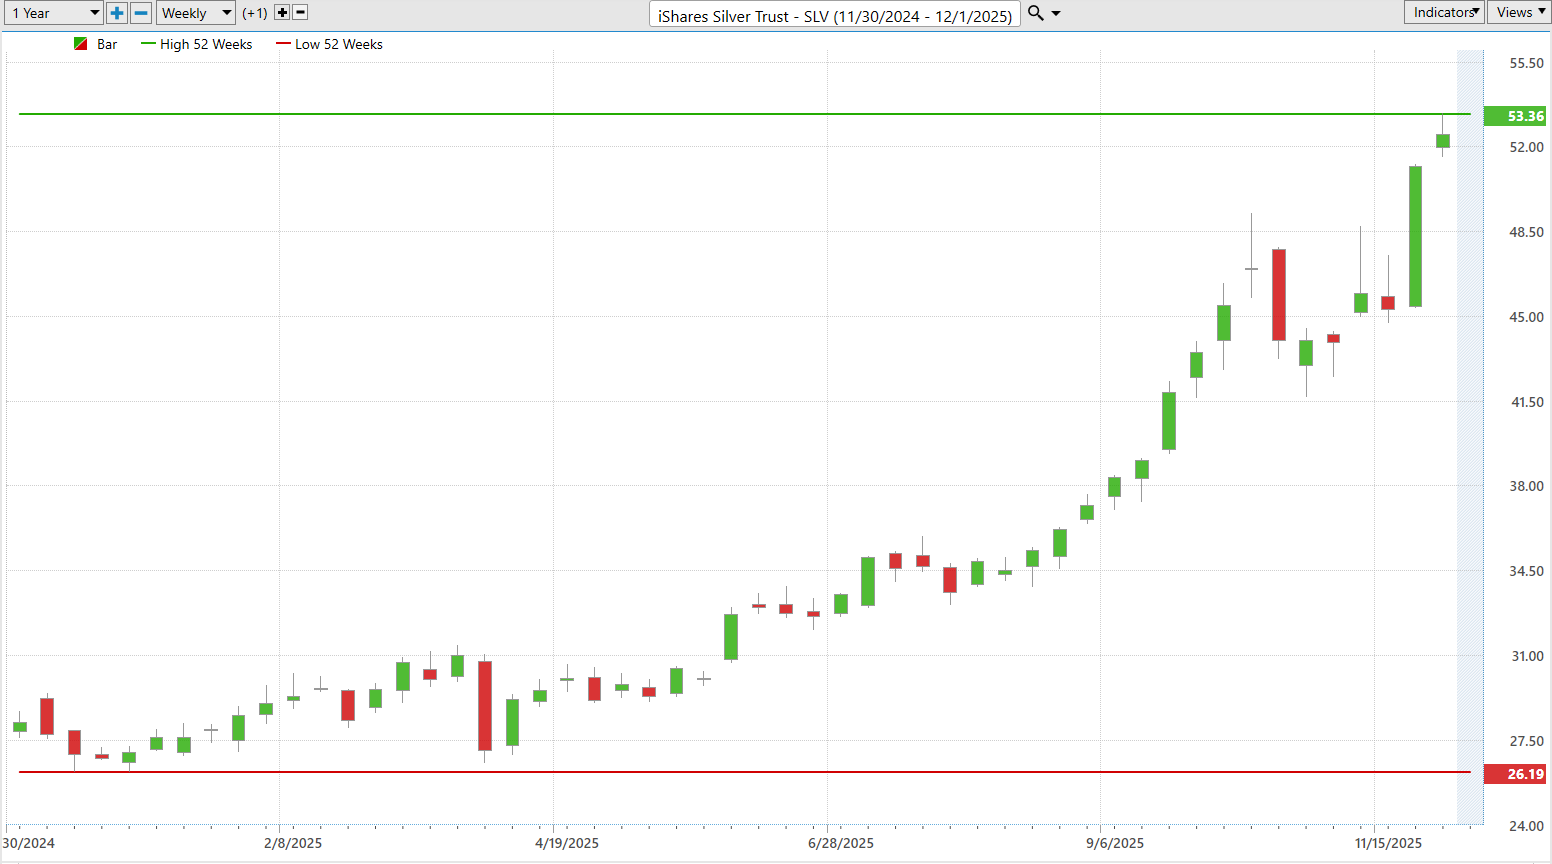The image size is (1552, 864).
Task: Click the shaded future-bars area on chart
Action: (1470, 438)
